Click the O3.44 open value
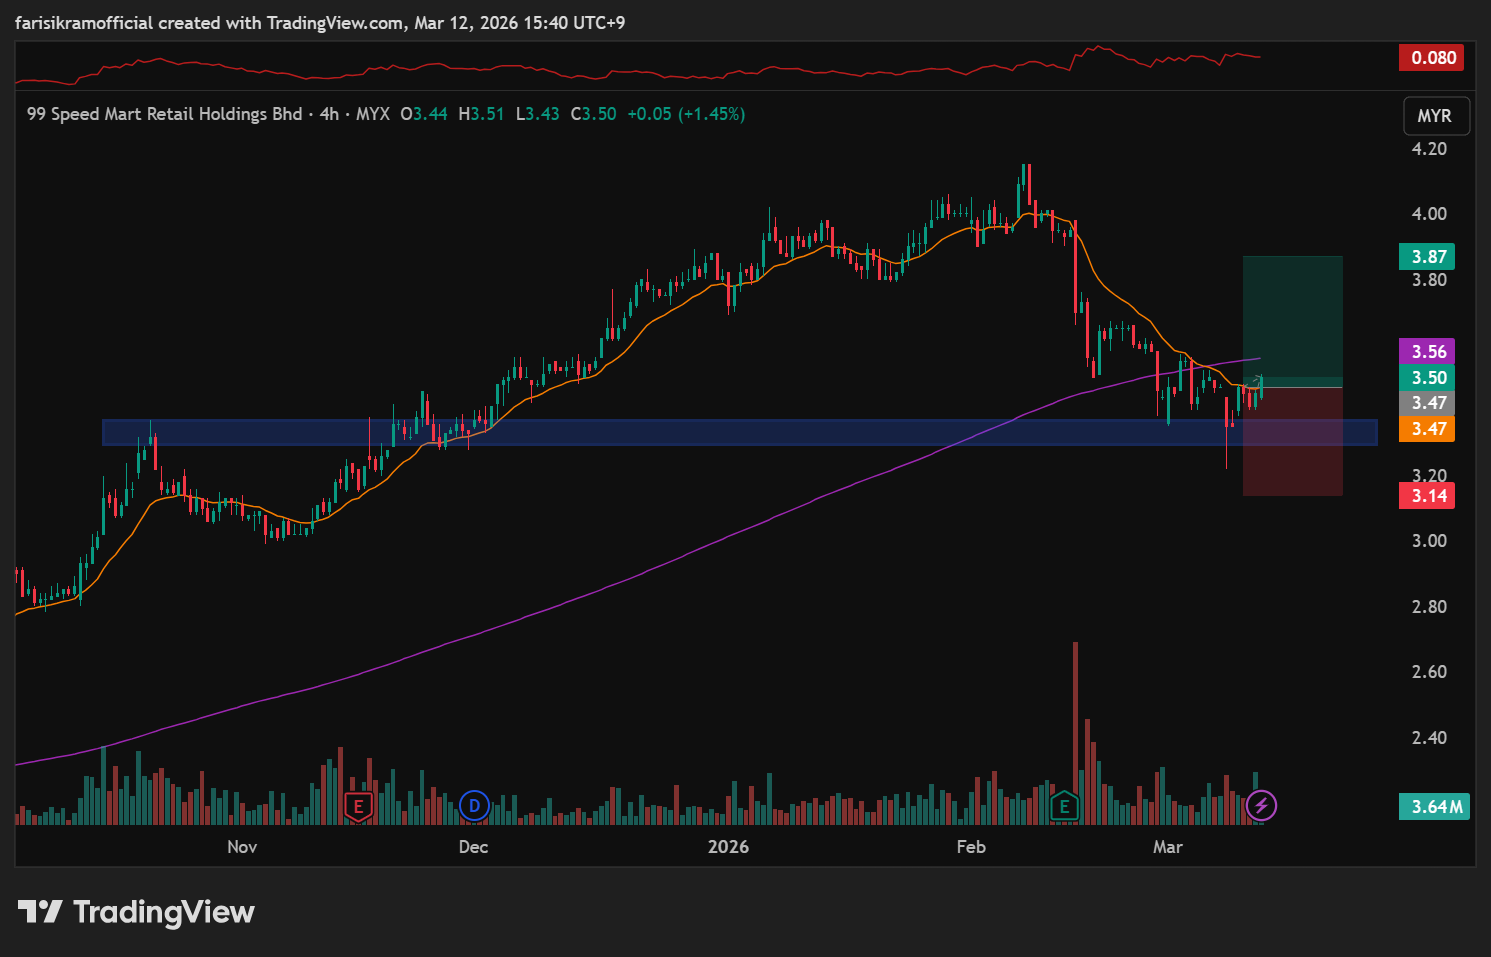The height and width of the screenshot is (957, 1491). coord(424,114)
